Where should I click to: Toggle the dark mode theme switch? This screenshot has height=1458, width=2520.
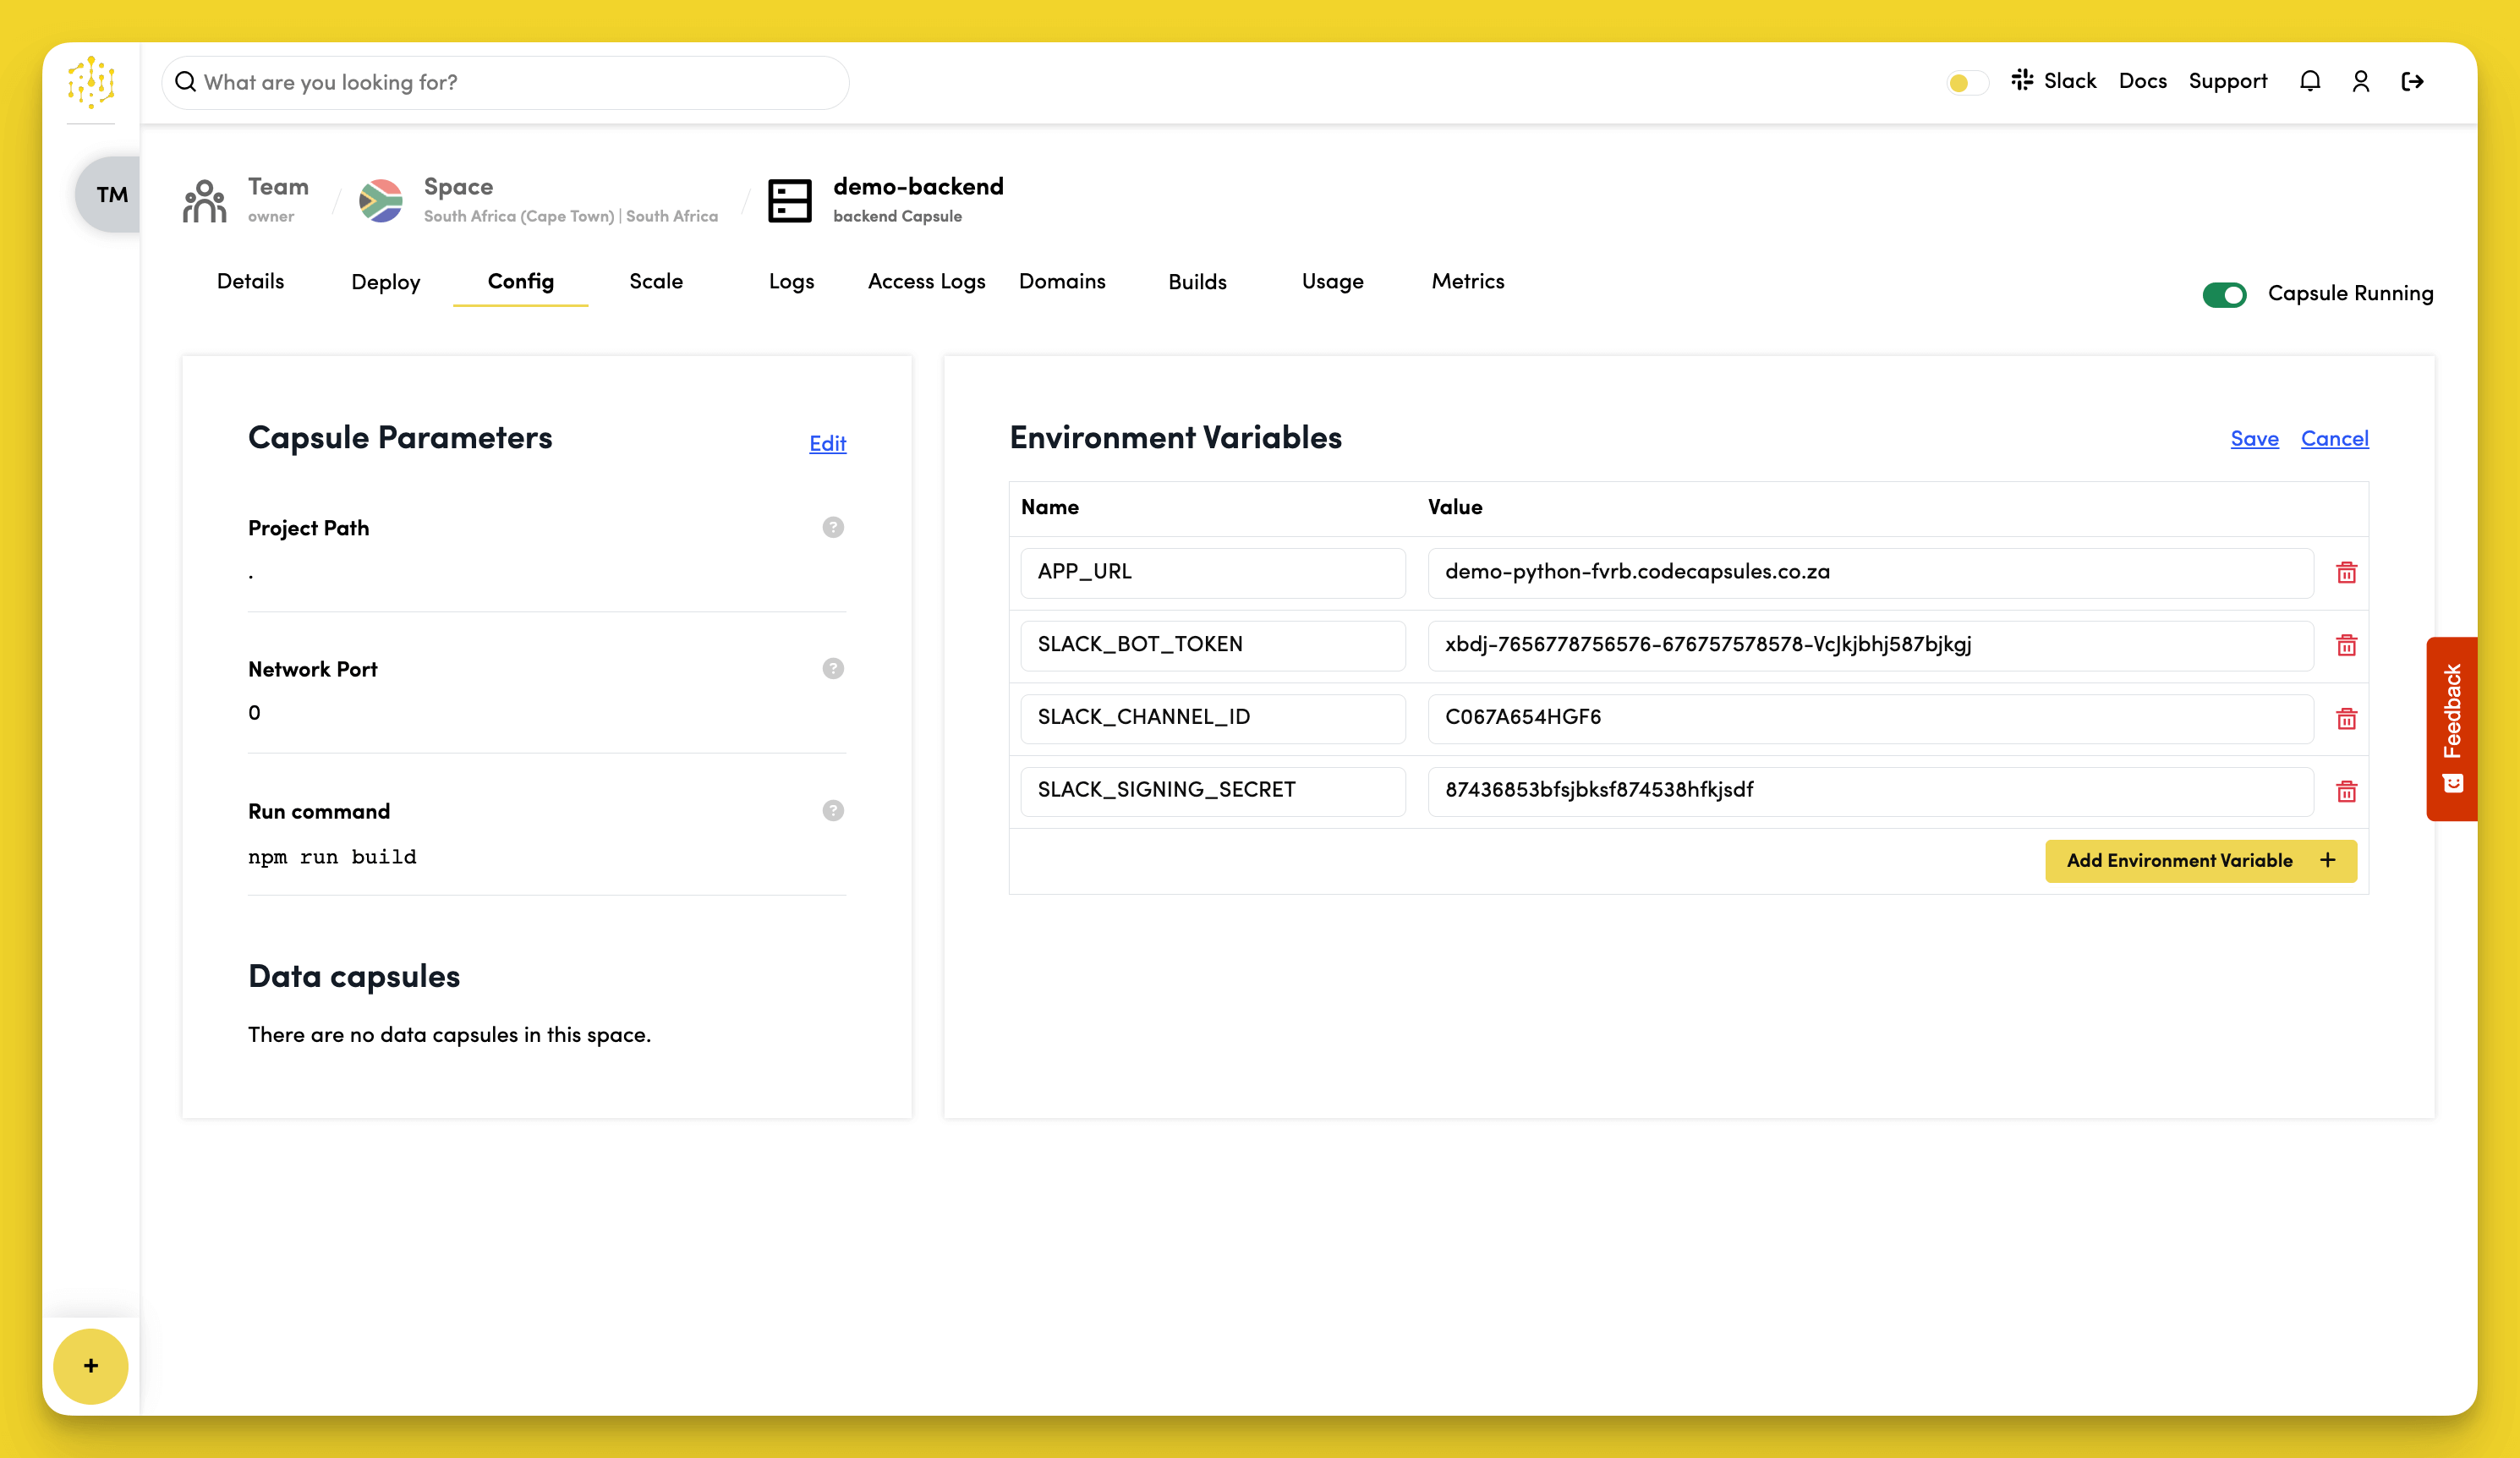tap(1967, 82)
